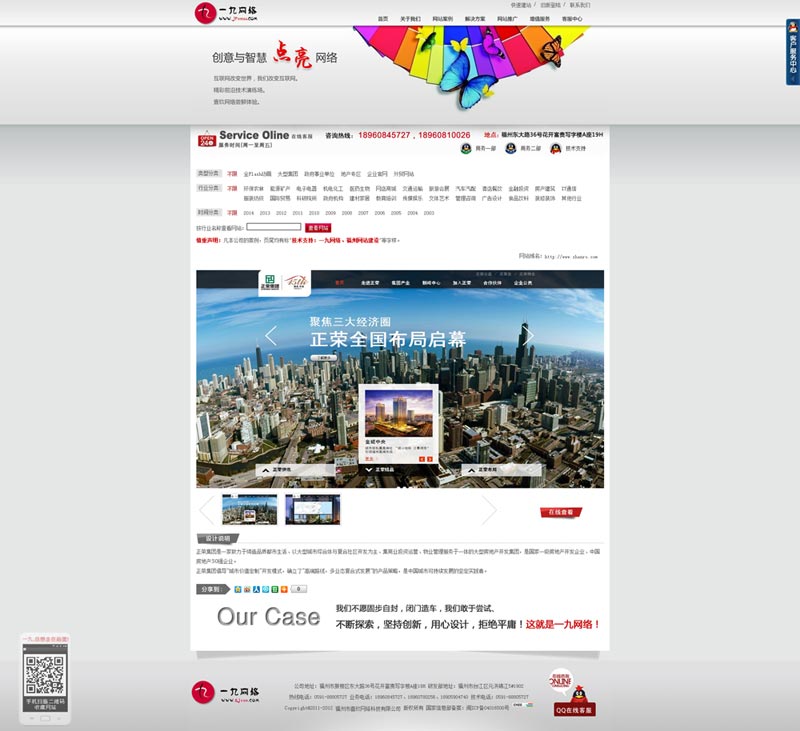Screen dimensions: 800x731
Task: Select the second case preview thumbnail
Action: [312, 510]
